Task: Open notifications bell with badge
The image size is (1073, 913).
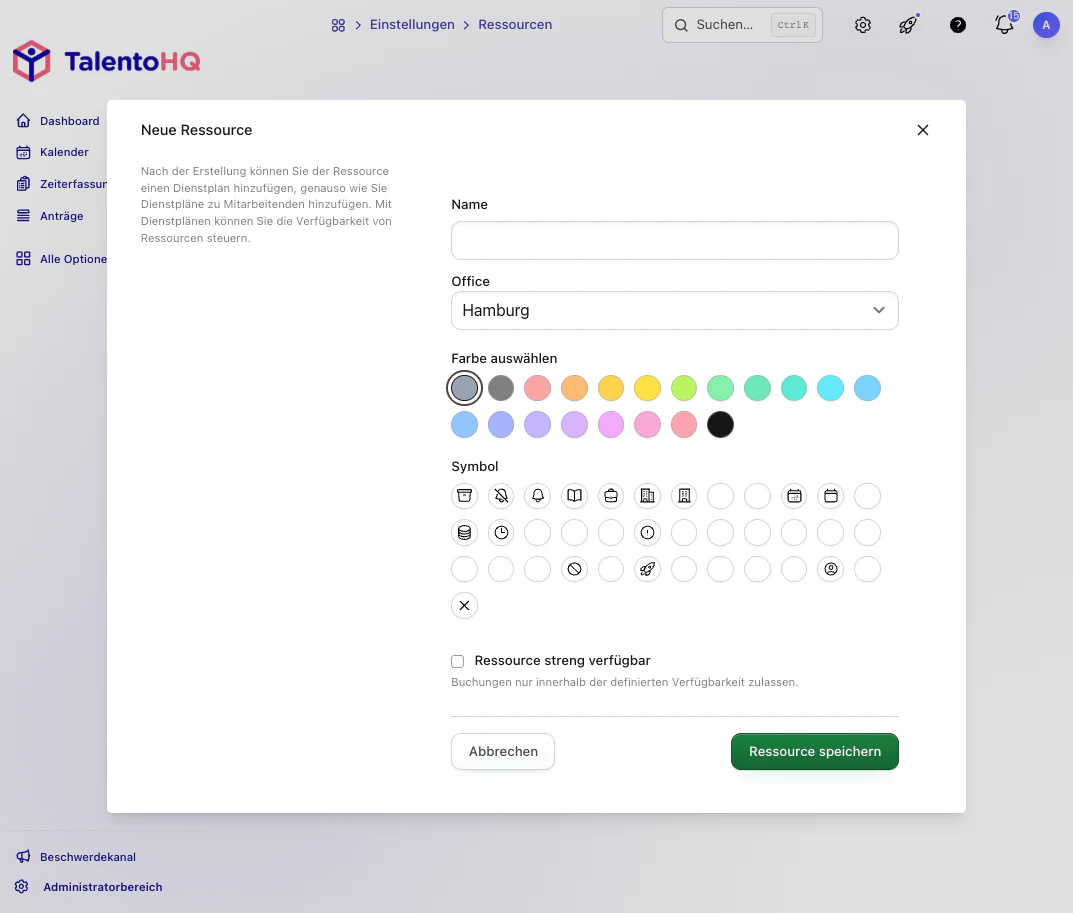Action: click(1004, 25)
